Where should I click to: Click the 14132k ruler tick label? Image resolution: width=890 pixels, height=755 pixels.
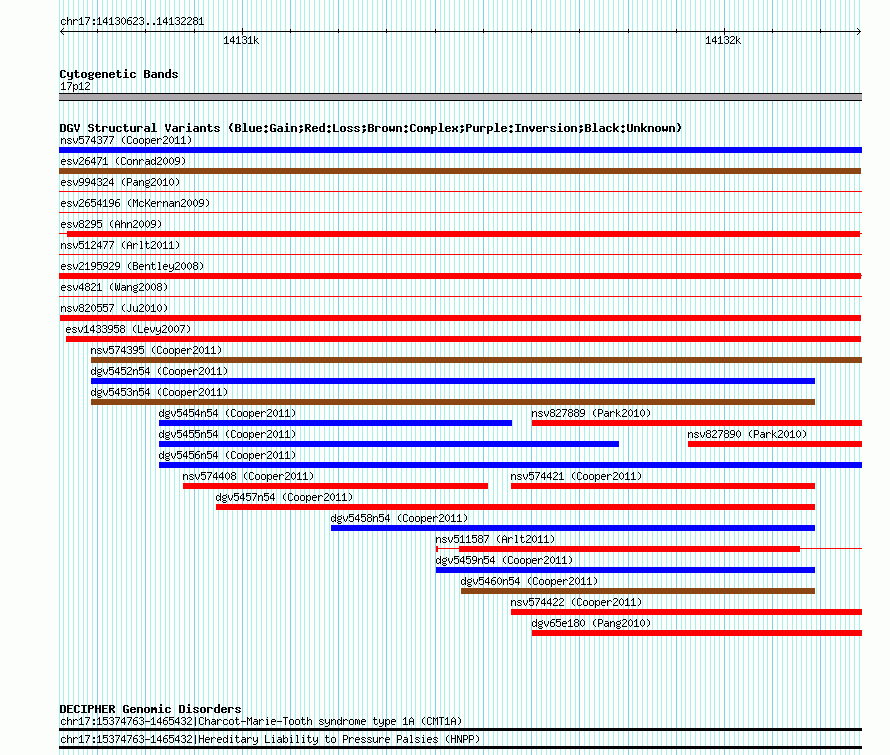click(723, 40)
